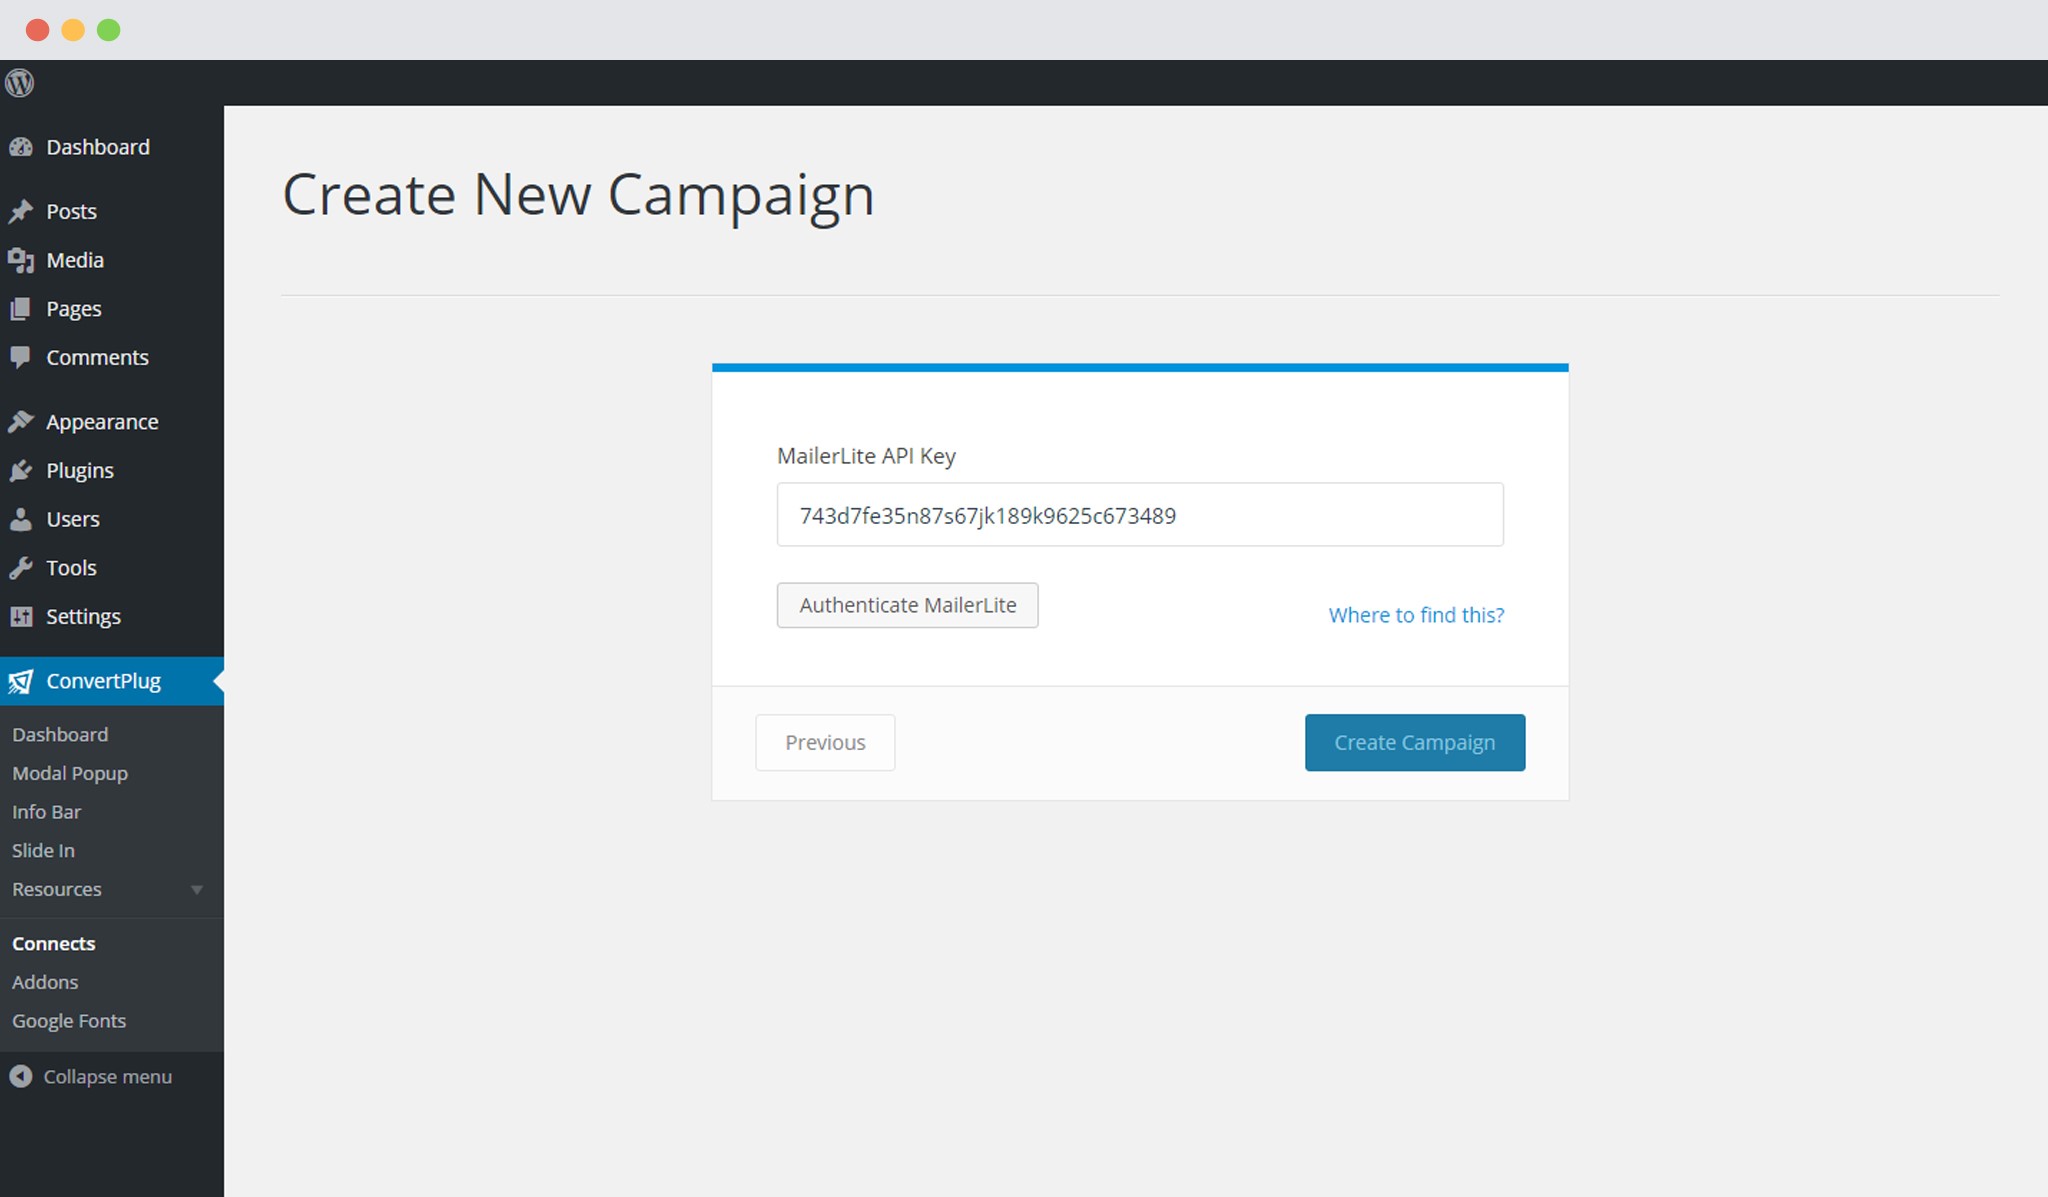Click the Authenticate MailerLite button

click(909, 604)
